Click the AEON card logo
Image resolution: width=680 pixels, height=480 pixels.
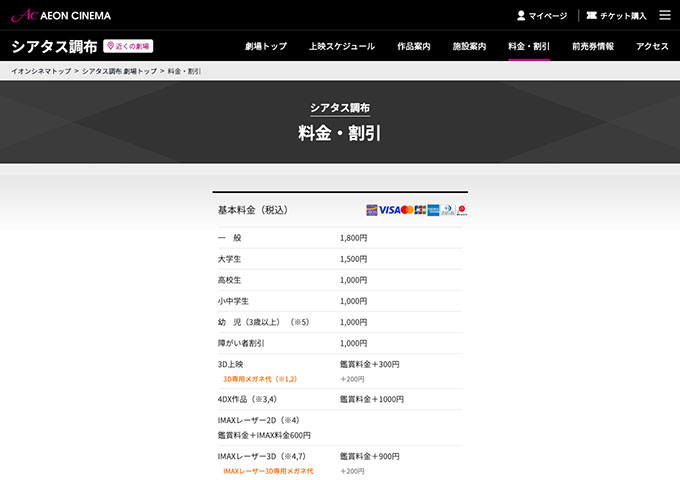pos(372,210)
